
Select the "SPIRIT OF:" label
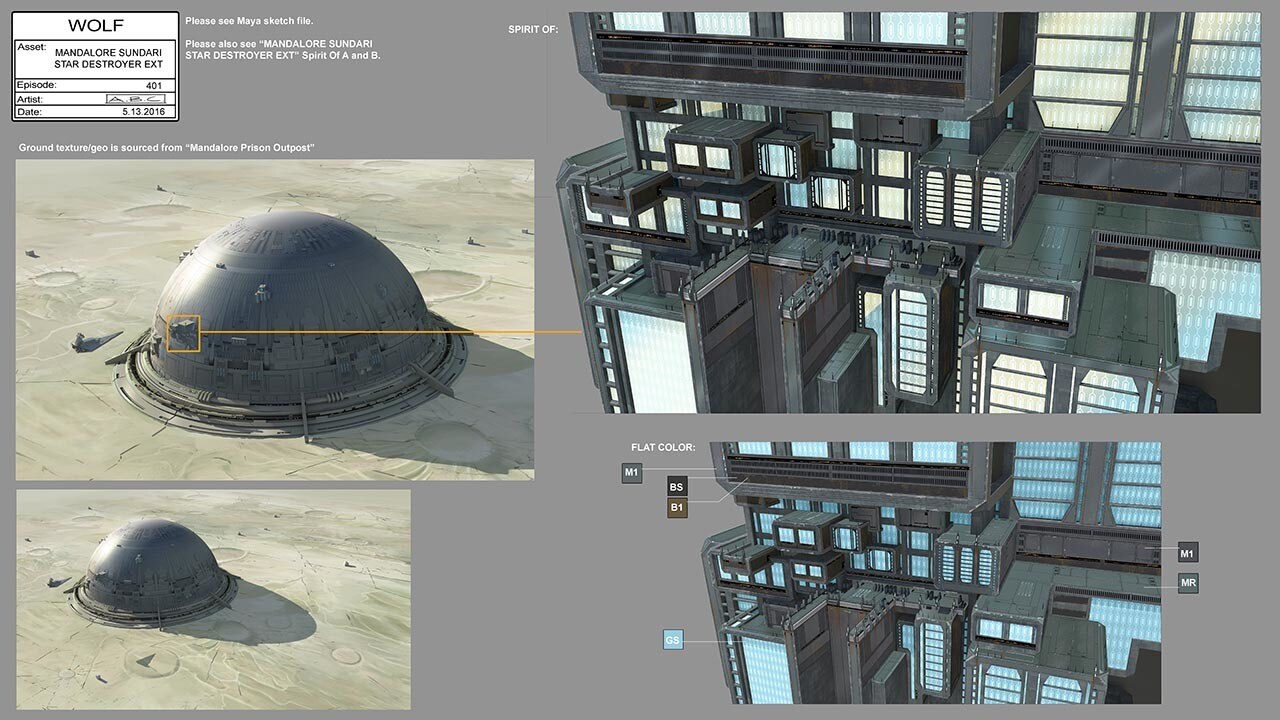point(533,30)
